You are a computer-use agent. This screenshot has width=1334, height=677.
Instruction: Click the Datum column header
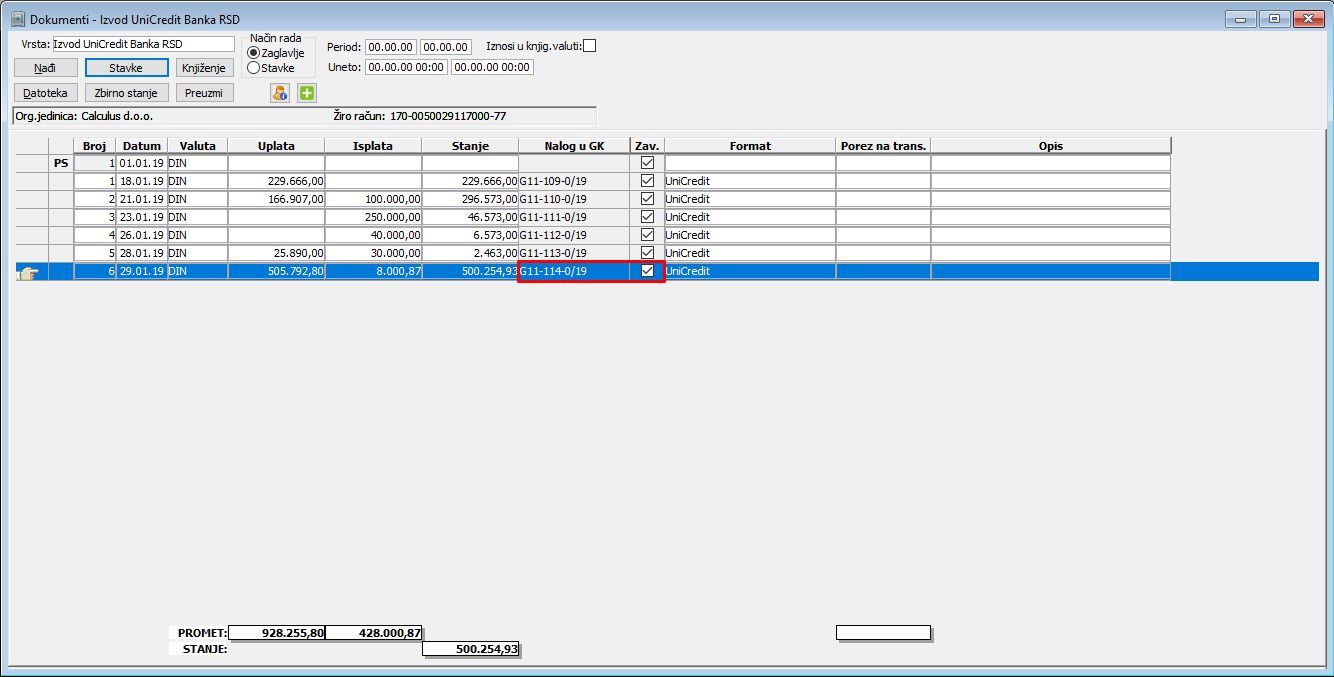141,146
